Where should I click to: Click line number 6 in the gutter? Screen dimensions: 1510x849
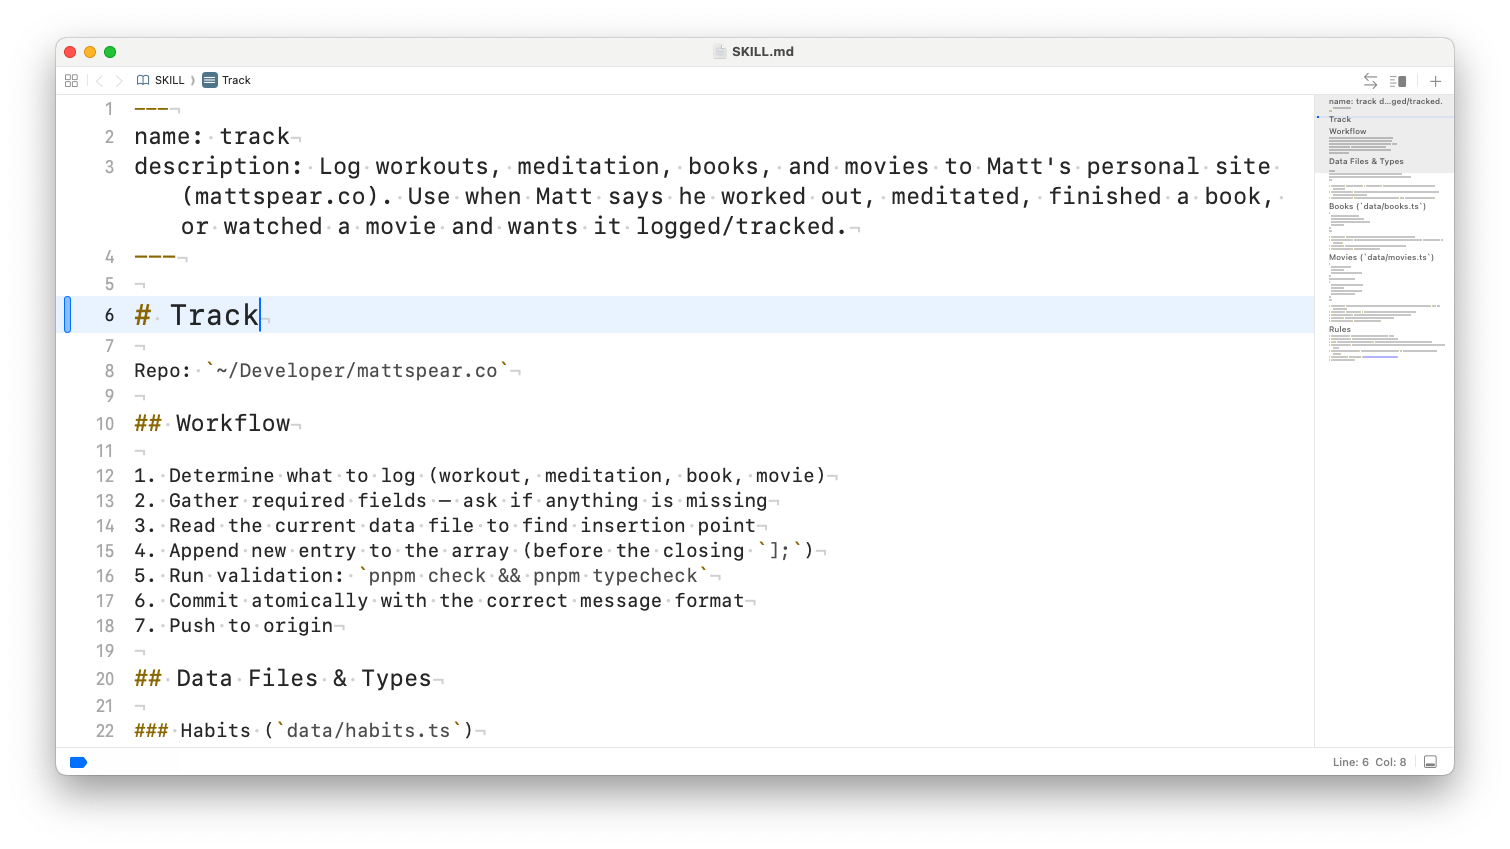pyautogui.click(x=108, y=314)
